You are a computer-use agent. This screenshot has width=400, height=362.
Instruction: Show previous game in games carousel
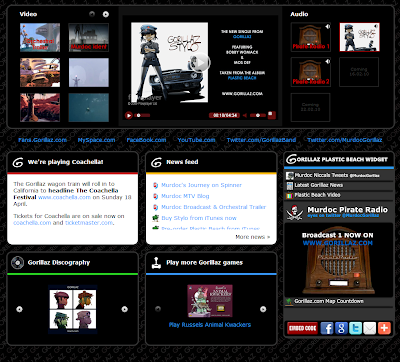pyautogui.click(x=158, y=309)
